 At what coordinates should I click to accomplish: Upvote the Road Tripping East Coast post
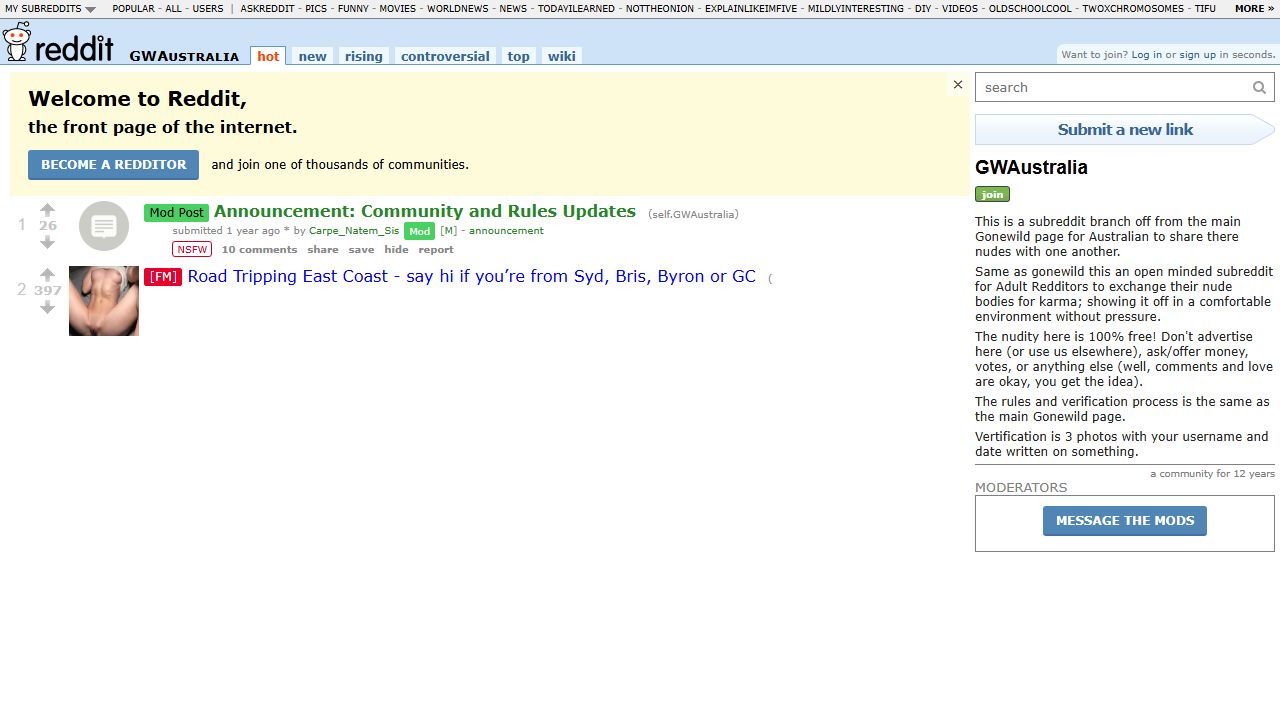click(47, 273)
